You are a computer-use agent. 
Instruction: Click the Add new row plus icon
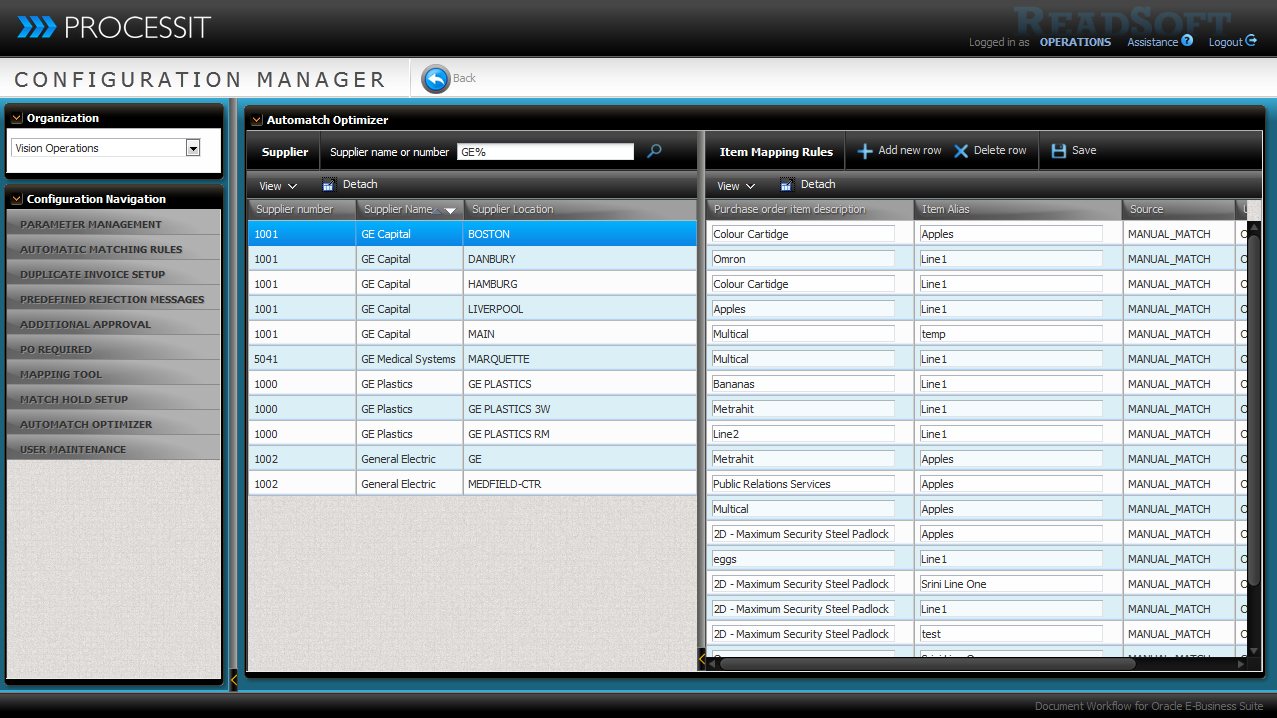tap(865, 151)
